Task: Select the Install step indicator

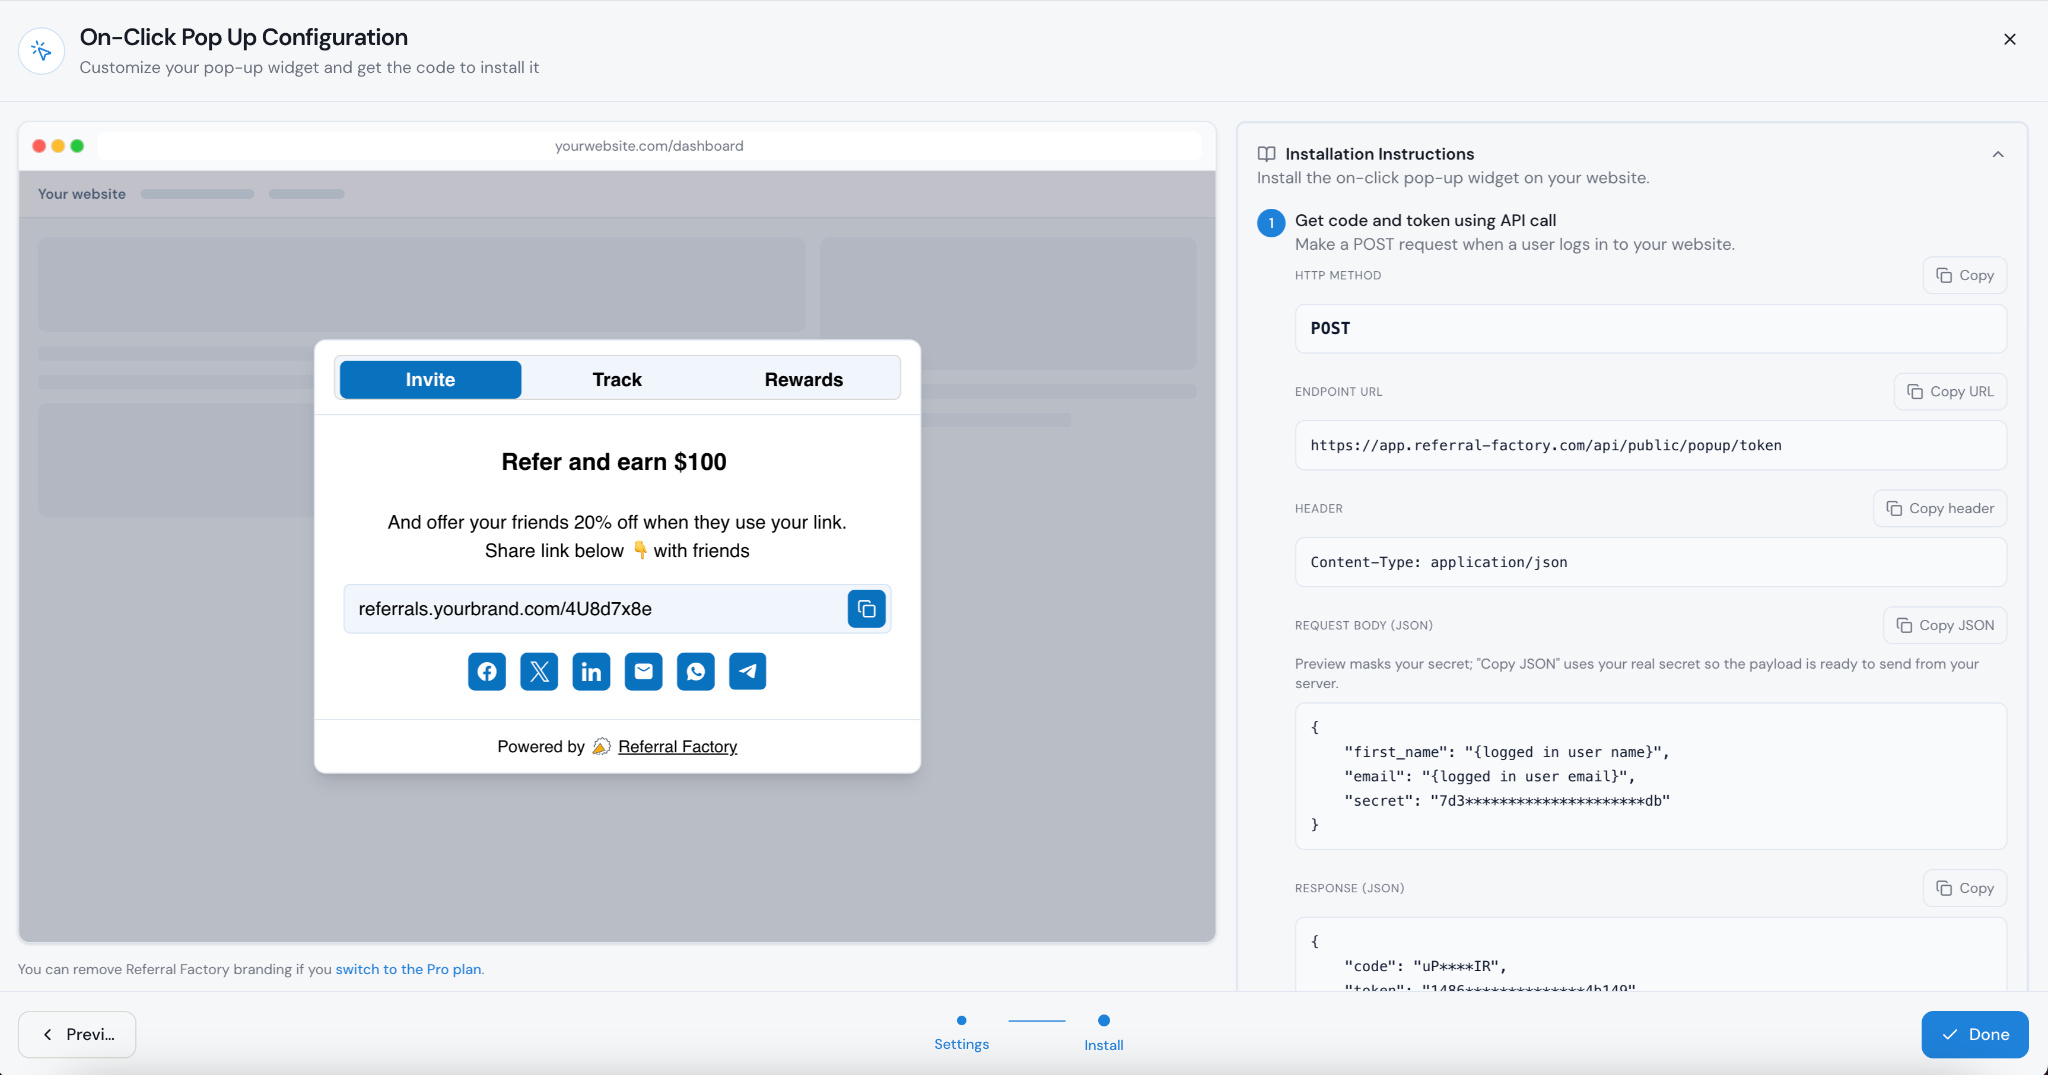Action: [x=1103, y=1033]
